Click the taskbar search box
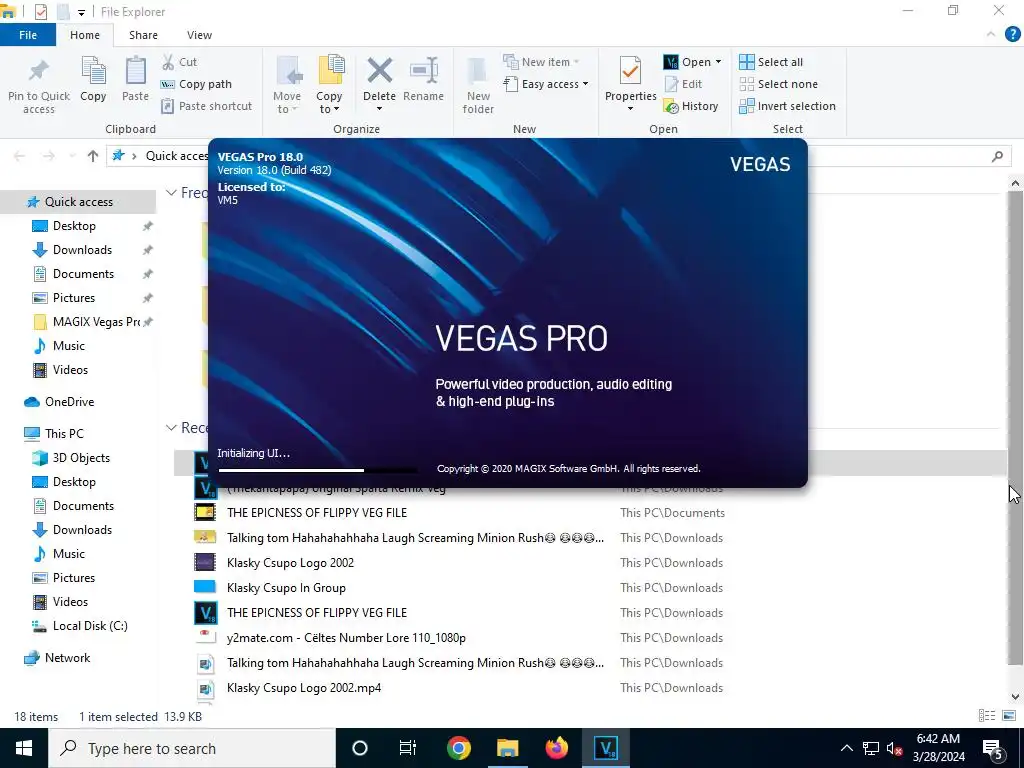This screenshot has width=1024, height=768. coord(192,748)
